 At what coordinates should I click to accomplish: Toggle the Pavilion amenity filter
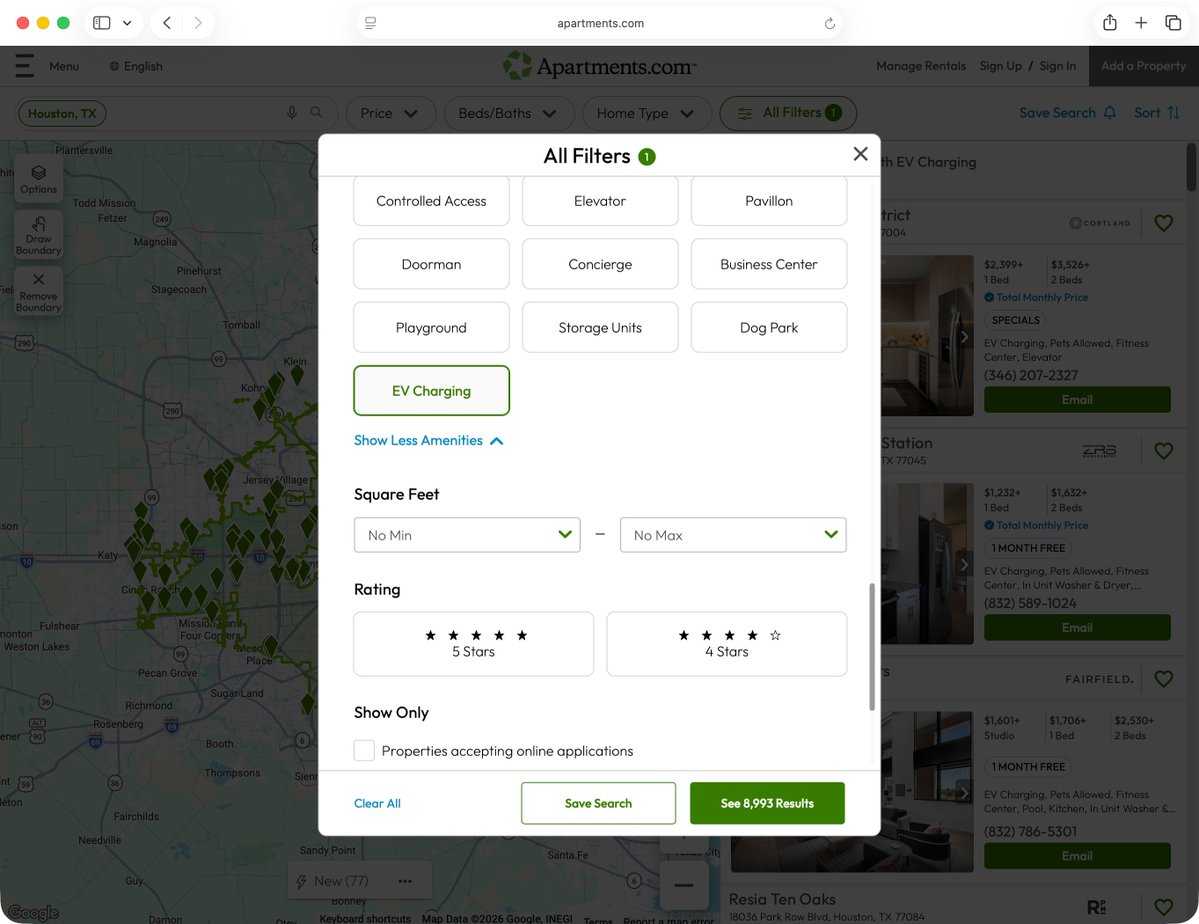pyautogui.click(x=768, y=200)
